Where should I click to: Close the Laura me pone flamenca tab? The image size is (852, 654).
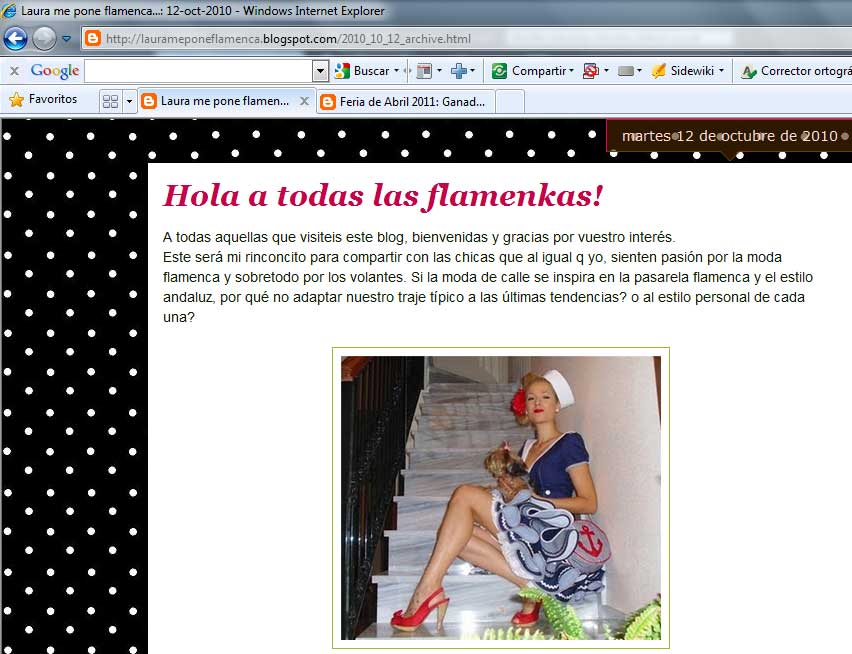[304, 101]
